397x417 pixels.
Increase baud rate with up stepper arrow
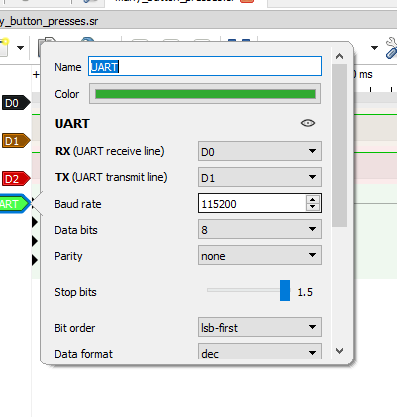tap(312, 199)
